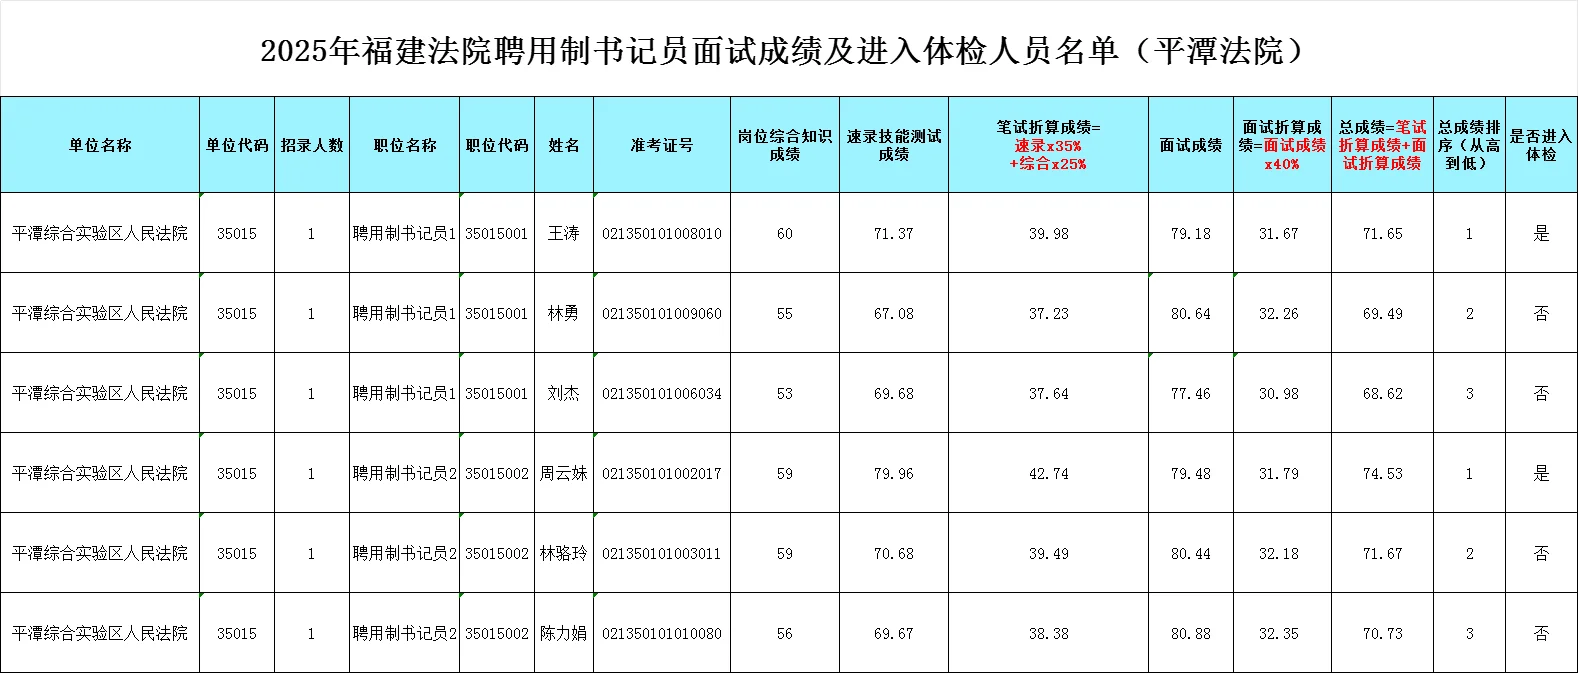Image resolution: width=1578 pixels, height=673 pixels.
Task: Select the 岗位综合知识成绩 header cell
Action: click(x=785, y=145)
